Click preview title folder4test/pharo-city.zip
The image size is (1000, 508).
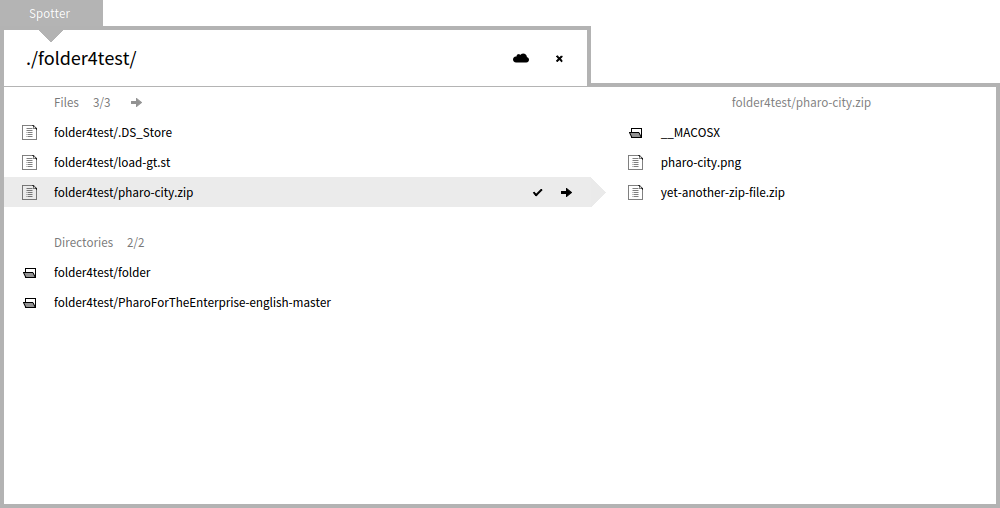801,103
